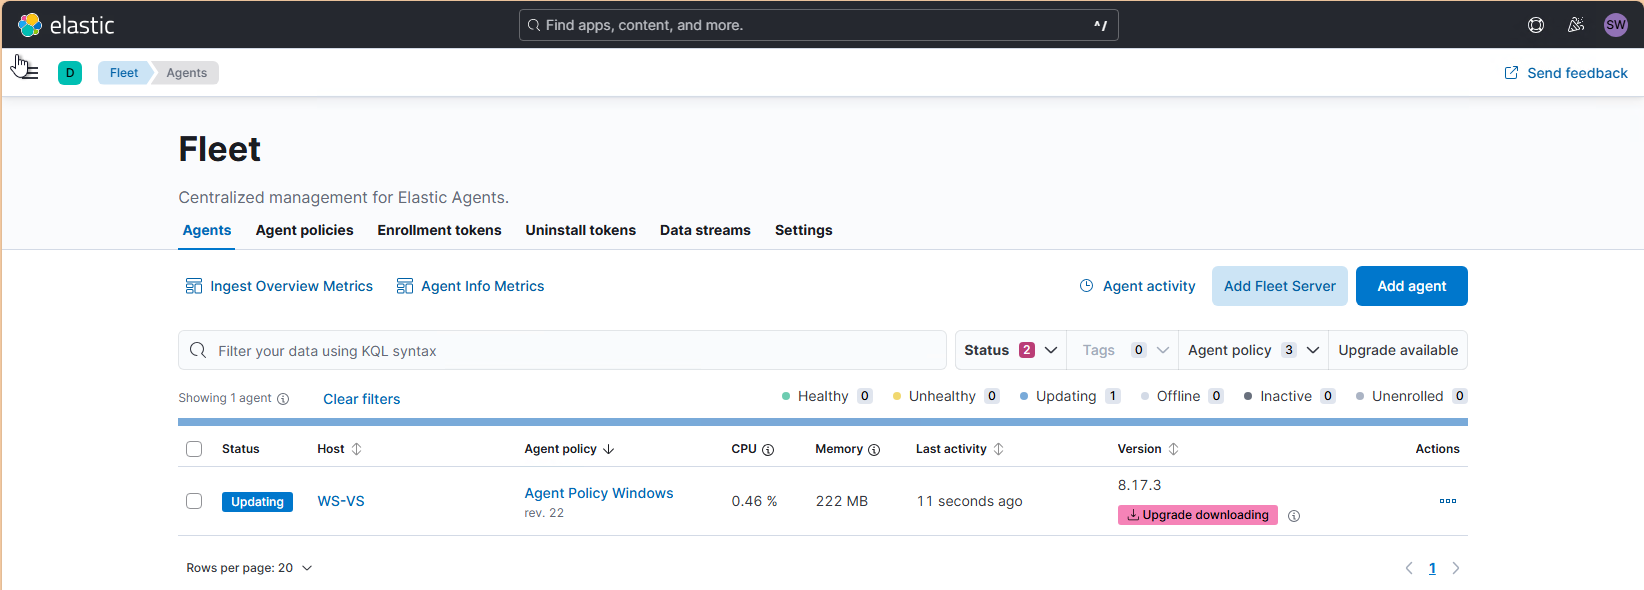Click the Healthy 0 status count

[827, 396]
